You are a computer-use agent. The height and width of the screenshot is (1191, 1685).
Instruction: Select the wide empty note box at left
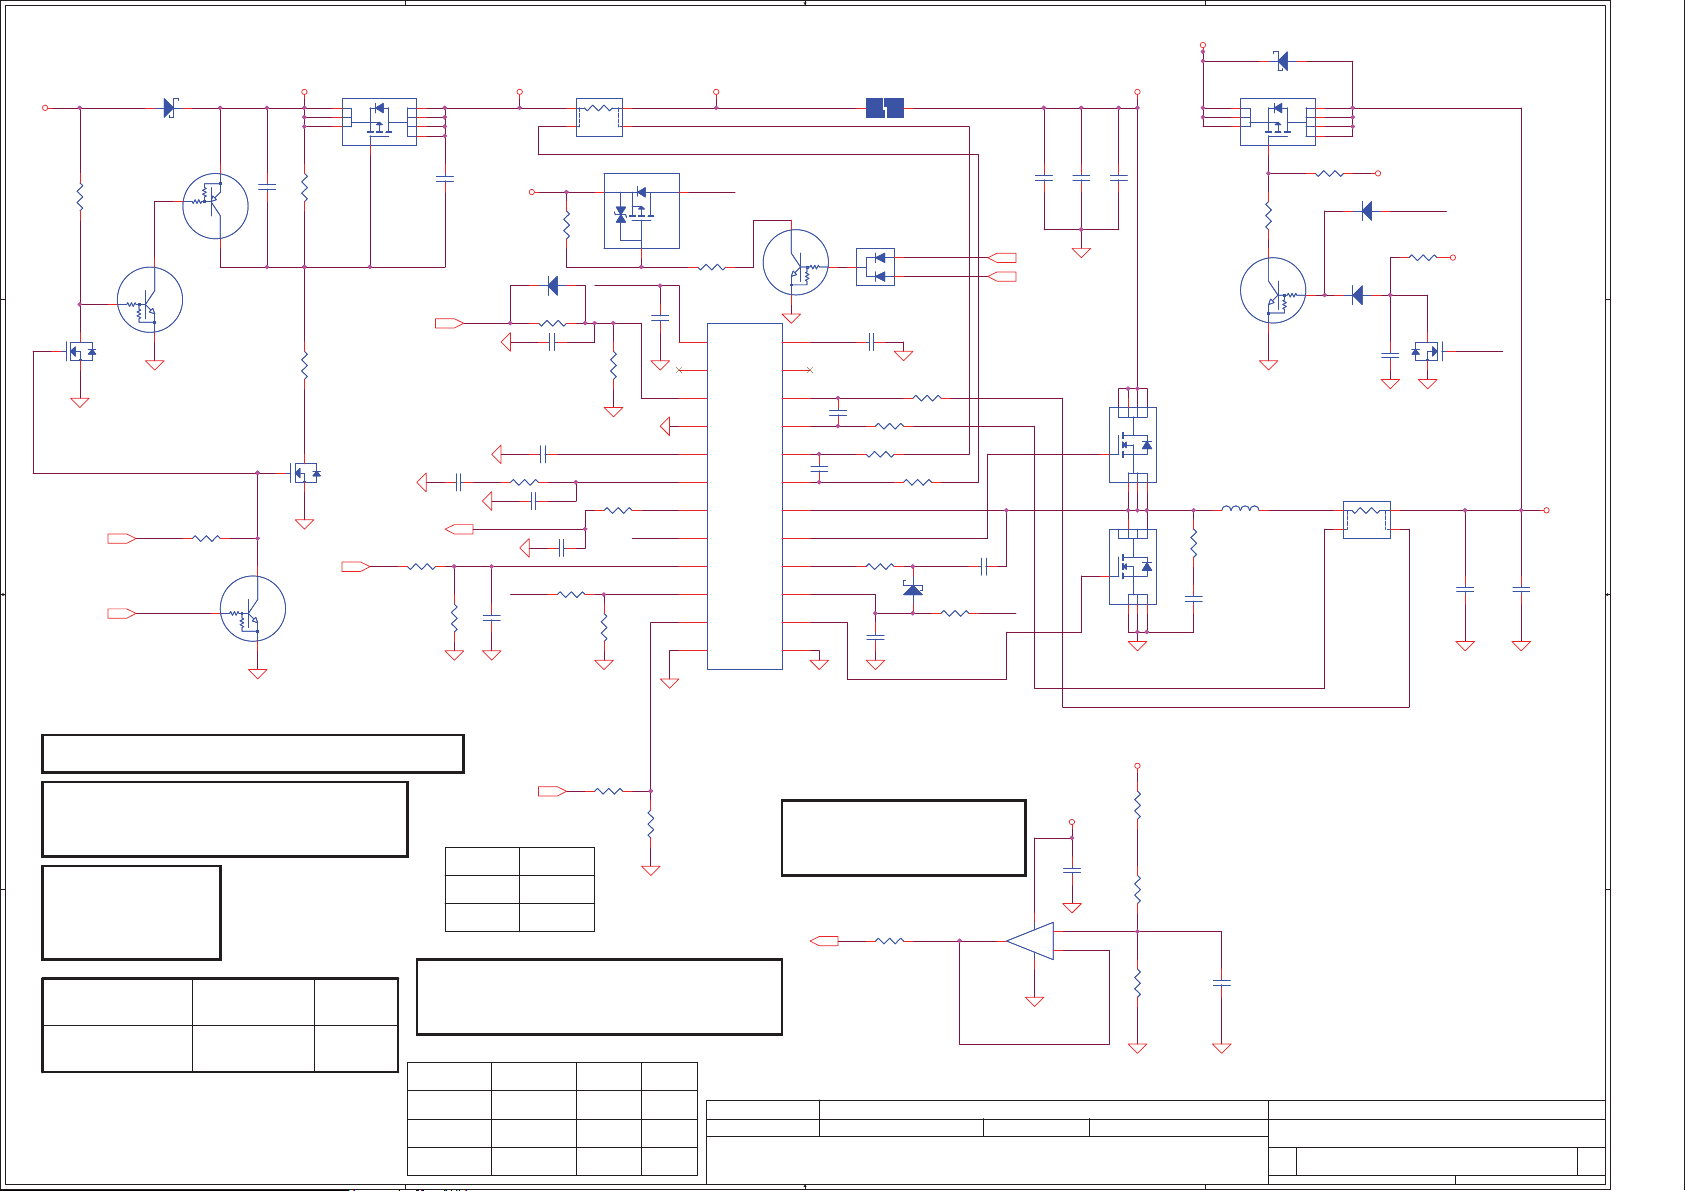pos(253,754)
